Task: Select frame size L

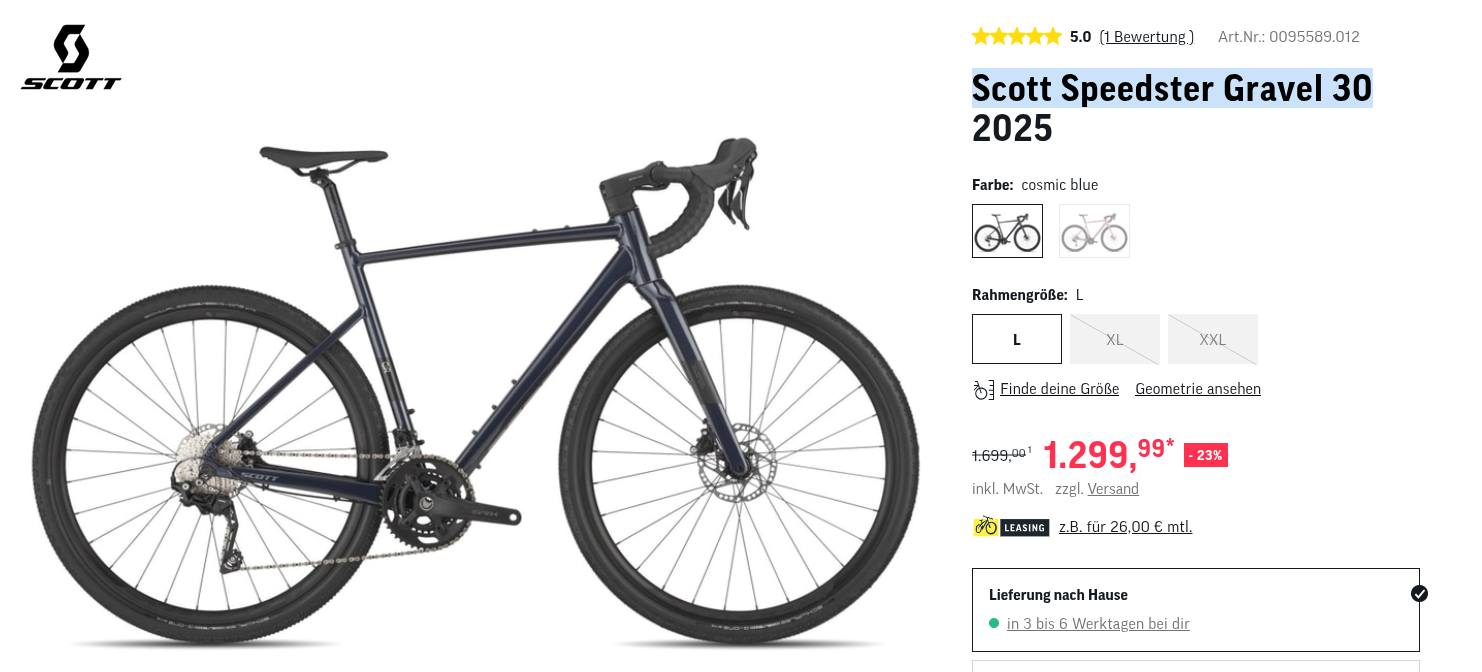Action: [1017, 339]
